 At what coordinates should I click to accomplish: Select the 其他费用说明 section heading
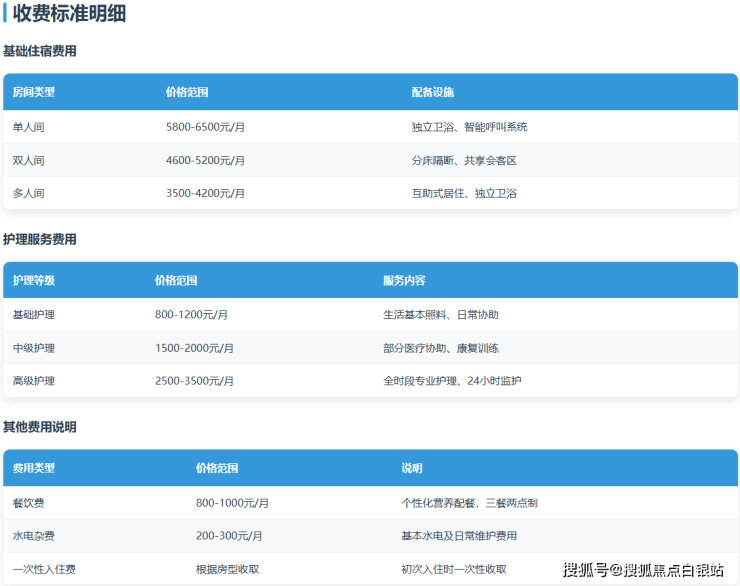coord(40,427)
